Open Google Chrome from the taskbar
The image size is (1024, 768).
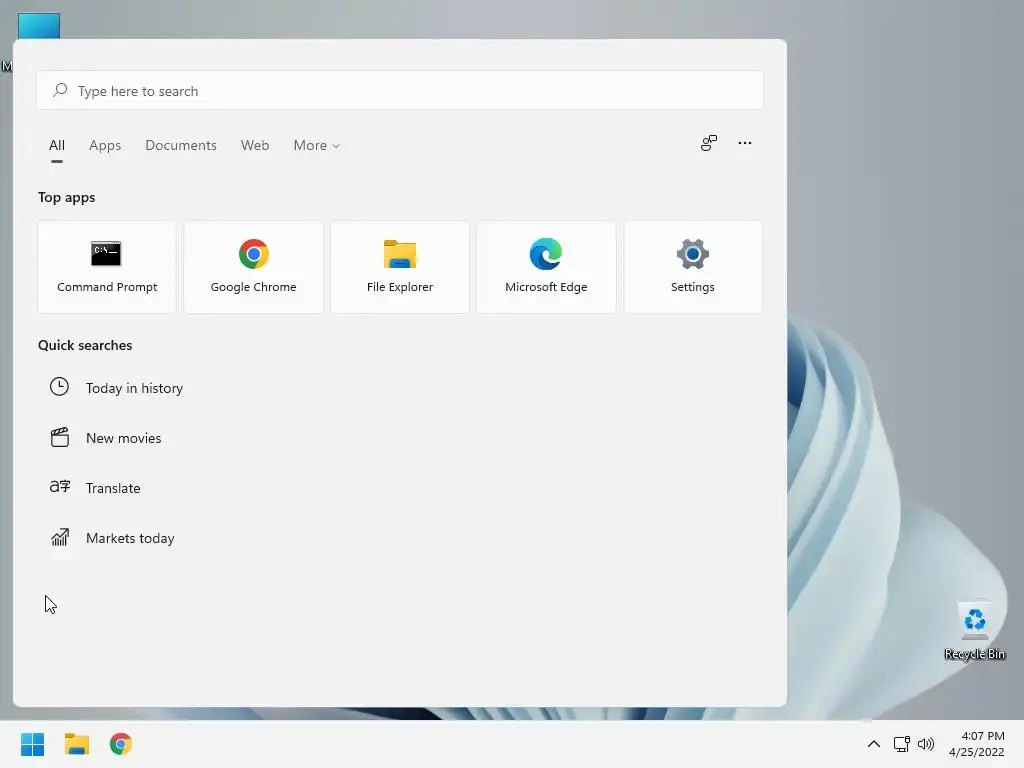coord(121,744)
